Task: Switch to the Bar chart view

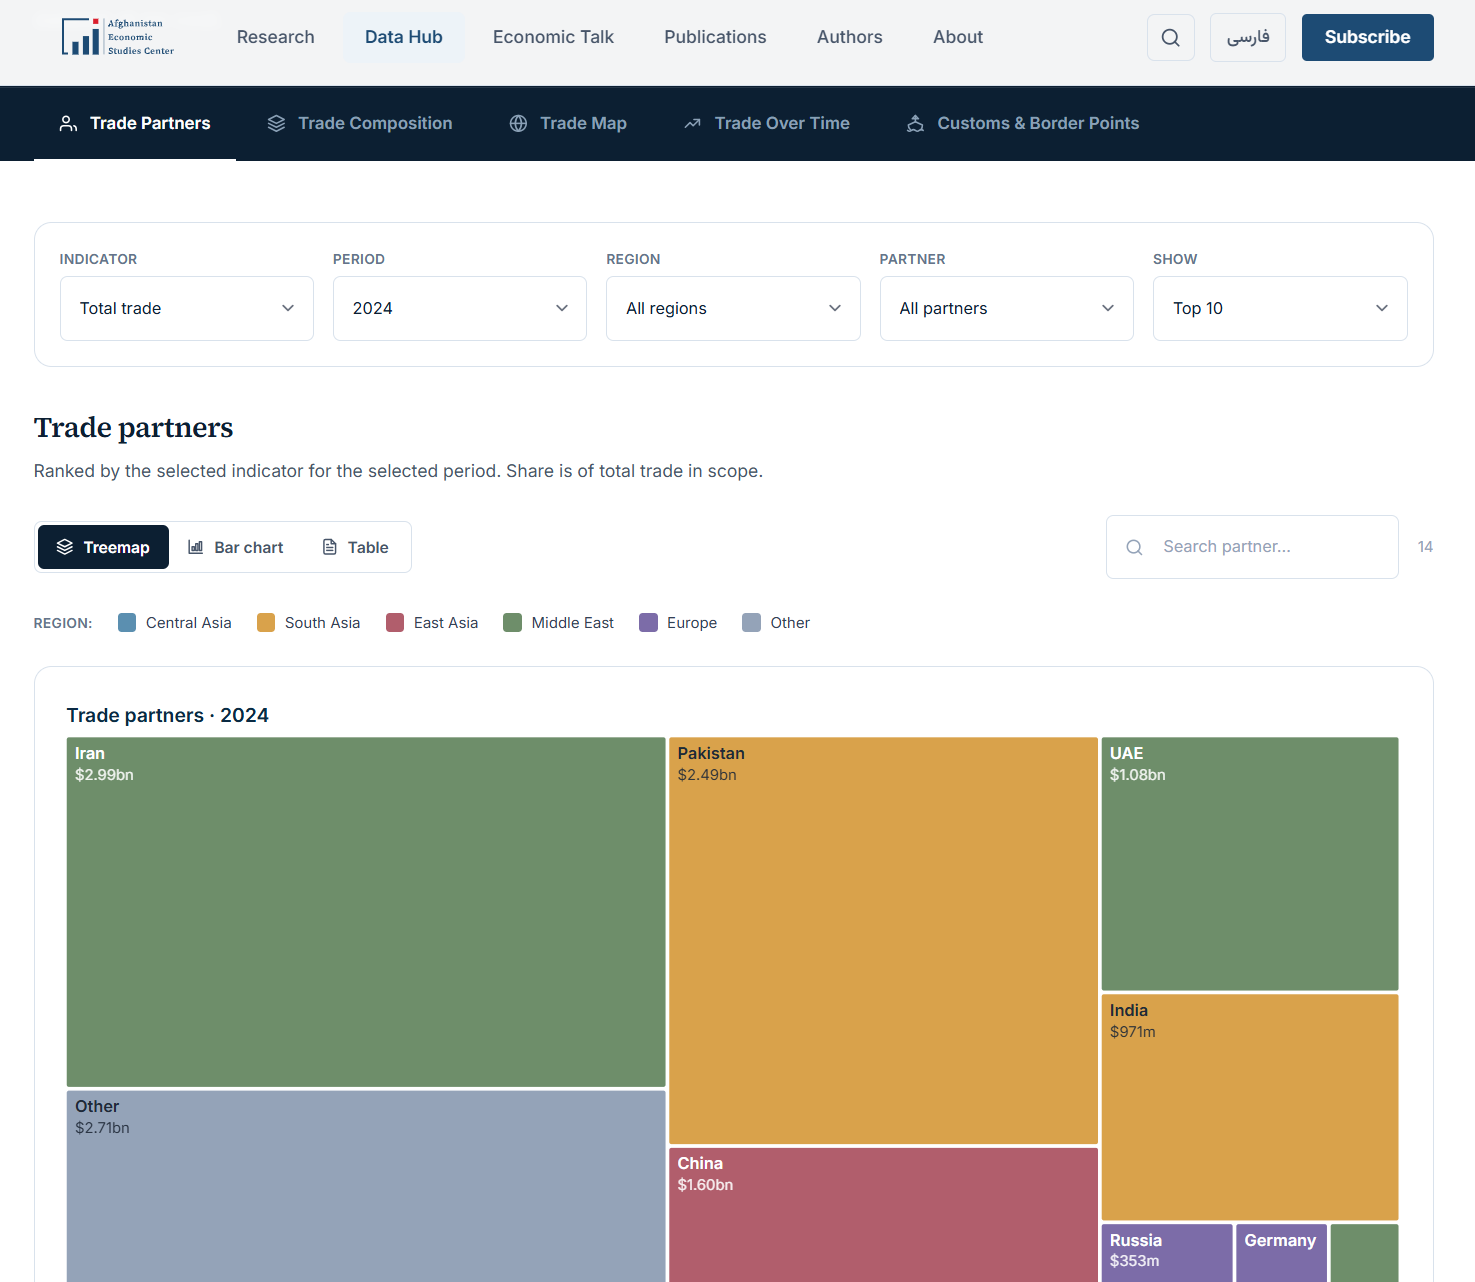Action: tap(236, 547)
